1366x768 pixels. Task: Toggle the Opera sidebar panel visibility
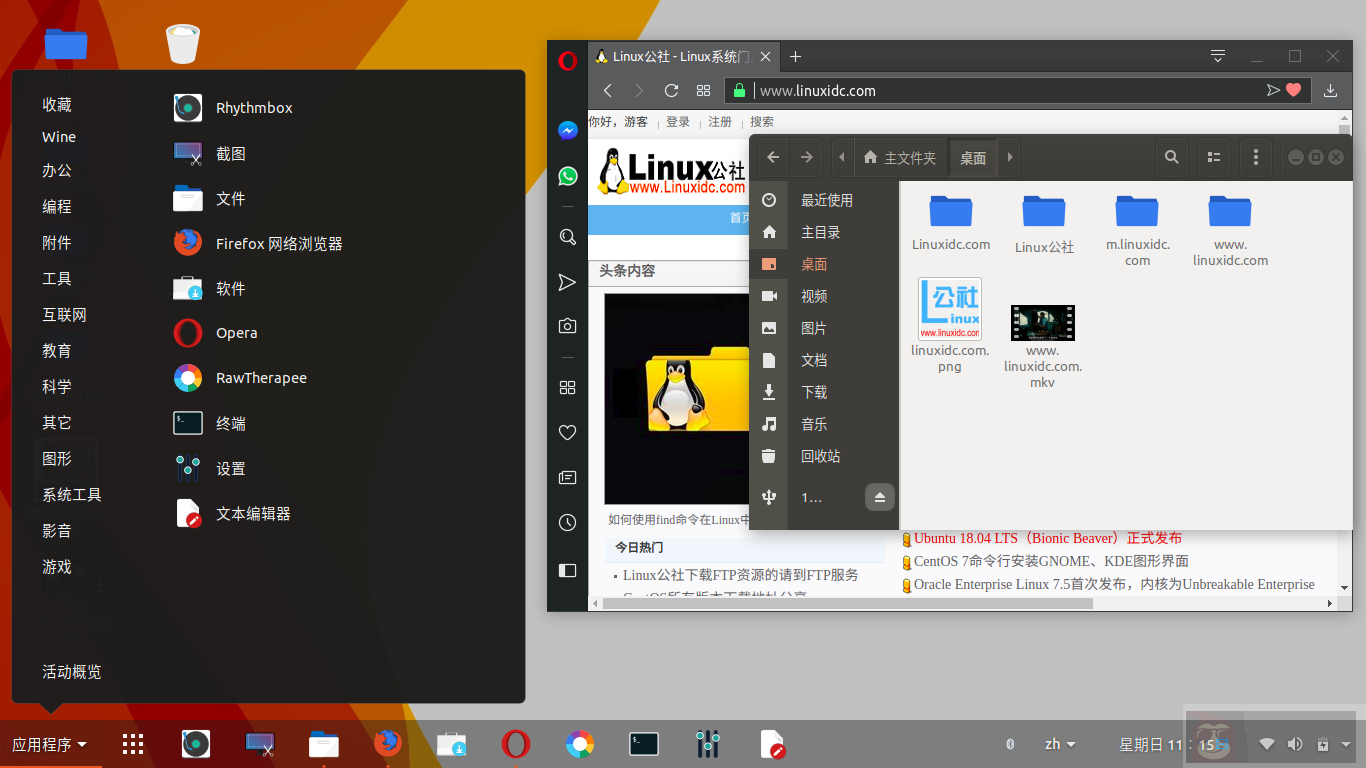tap(567, 570)
